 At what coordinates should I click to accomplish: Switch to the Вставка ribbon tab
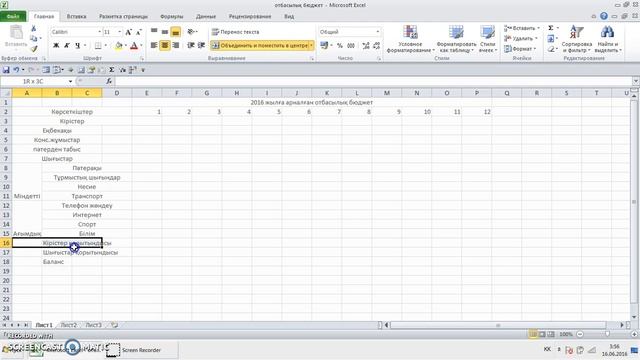coord(76,16)
